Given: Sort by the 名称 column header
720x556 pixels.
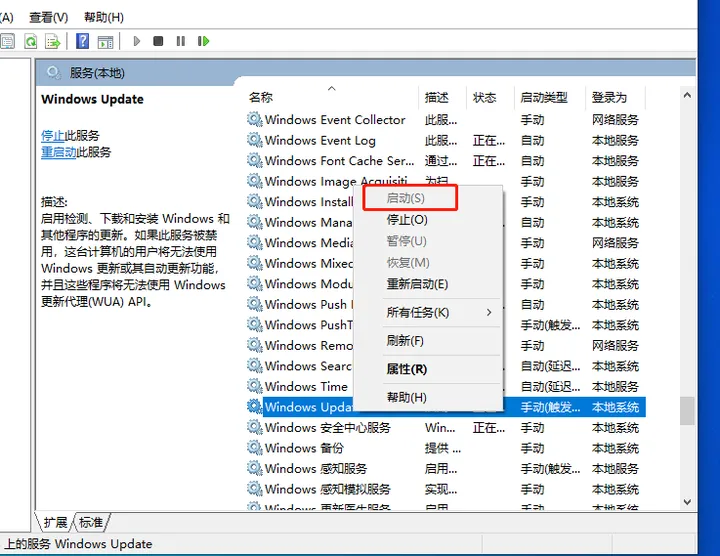Looking at the screenshot, I should click(x=261, y=97).
